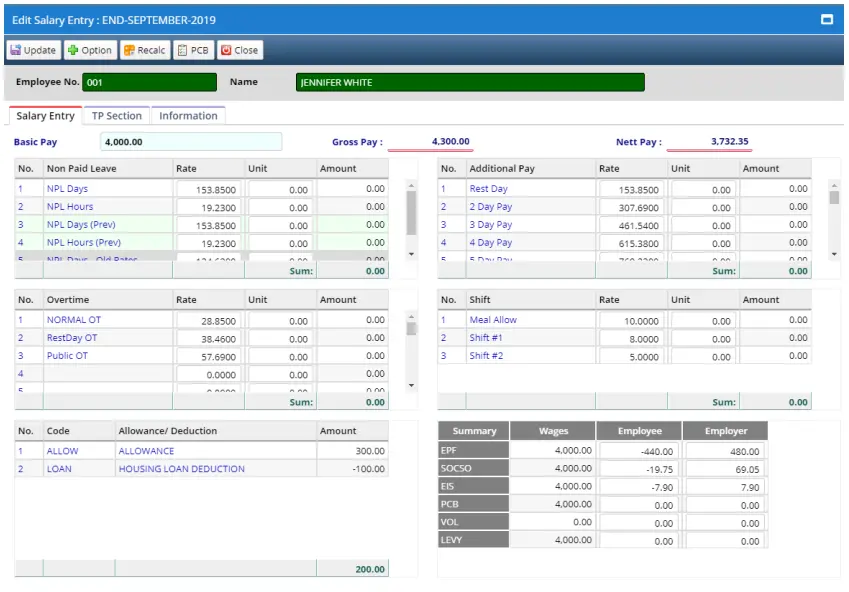849x592 pixels.
Task: Click the down arrow on Non Paid Leave scrollbar
Action: point(410,253)
